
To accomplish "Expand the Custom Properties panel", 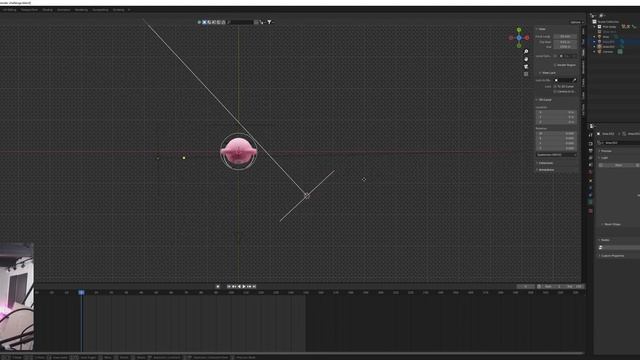I will (x=612, y=256).
